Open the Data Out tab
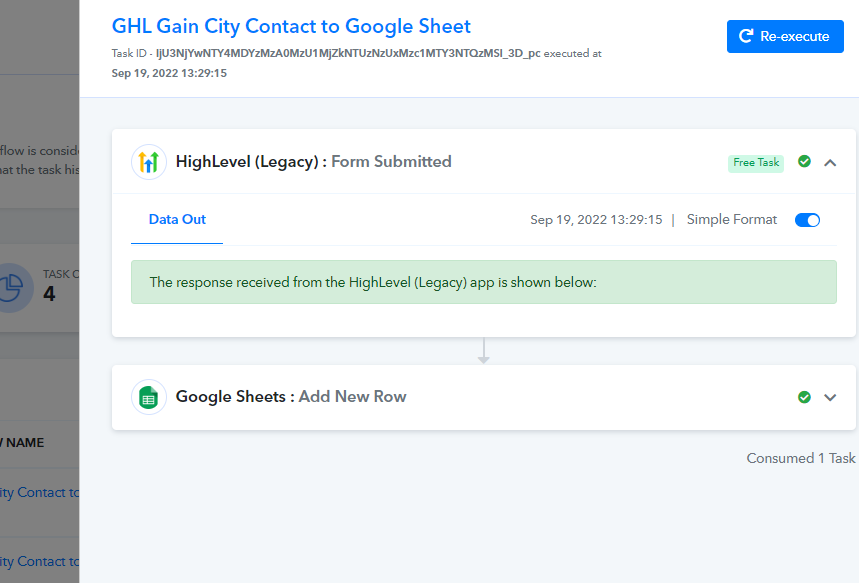The height and width of the screenshot is (583, 859). [177, 220]
